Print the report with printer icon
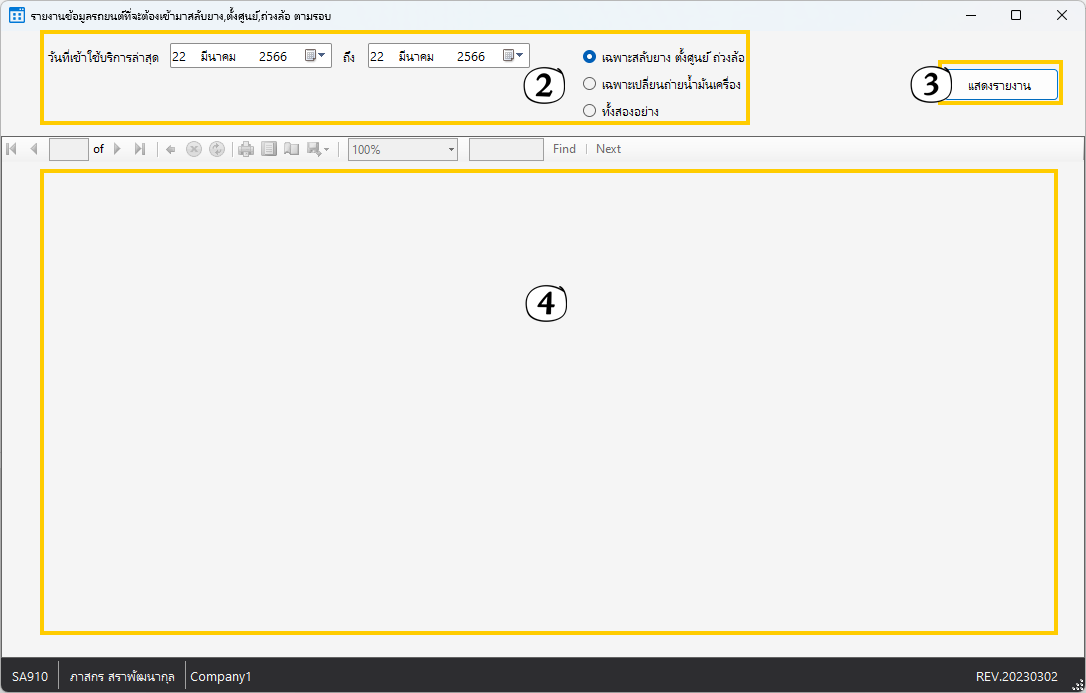Image resolution: width=1086 pixels, height=693 pixels. point(246,149)
